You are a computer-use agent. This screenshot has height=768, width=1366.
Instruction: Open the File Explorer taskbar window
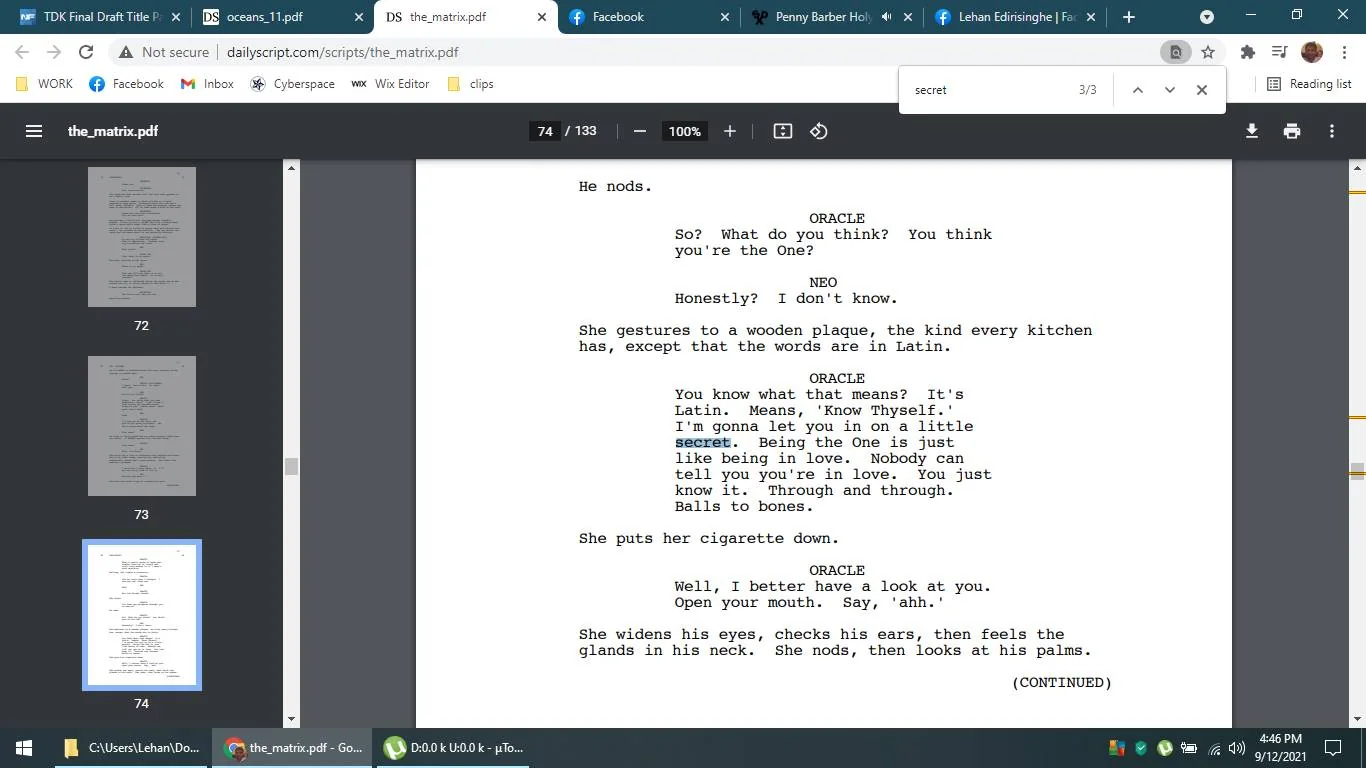click(130, 747)
